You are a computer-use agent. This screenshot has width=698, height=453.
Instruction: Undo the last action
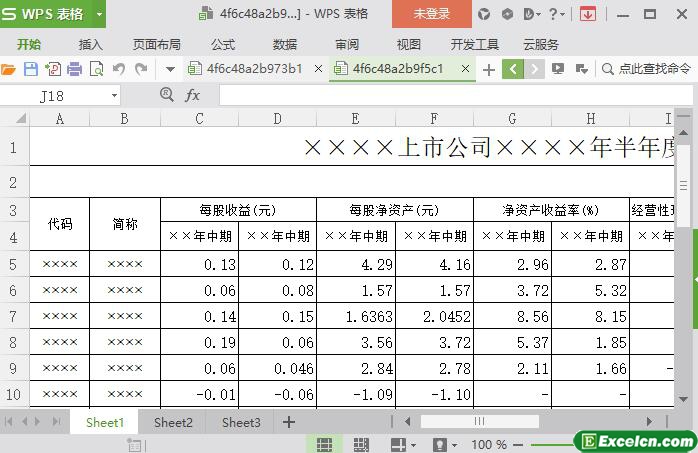click(x=118, y=69)
